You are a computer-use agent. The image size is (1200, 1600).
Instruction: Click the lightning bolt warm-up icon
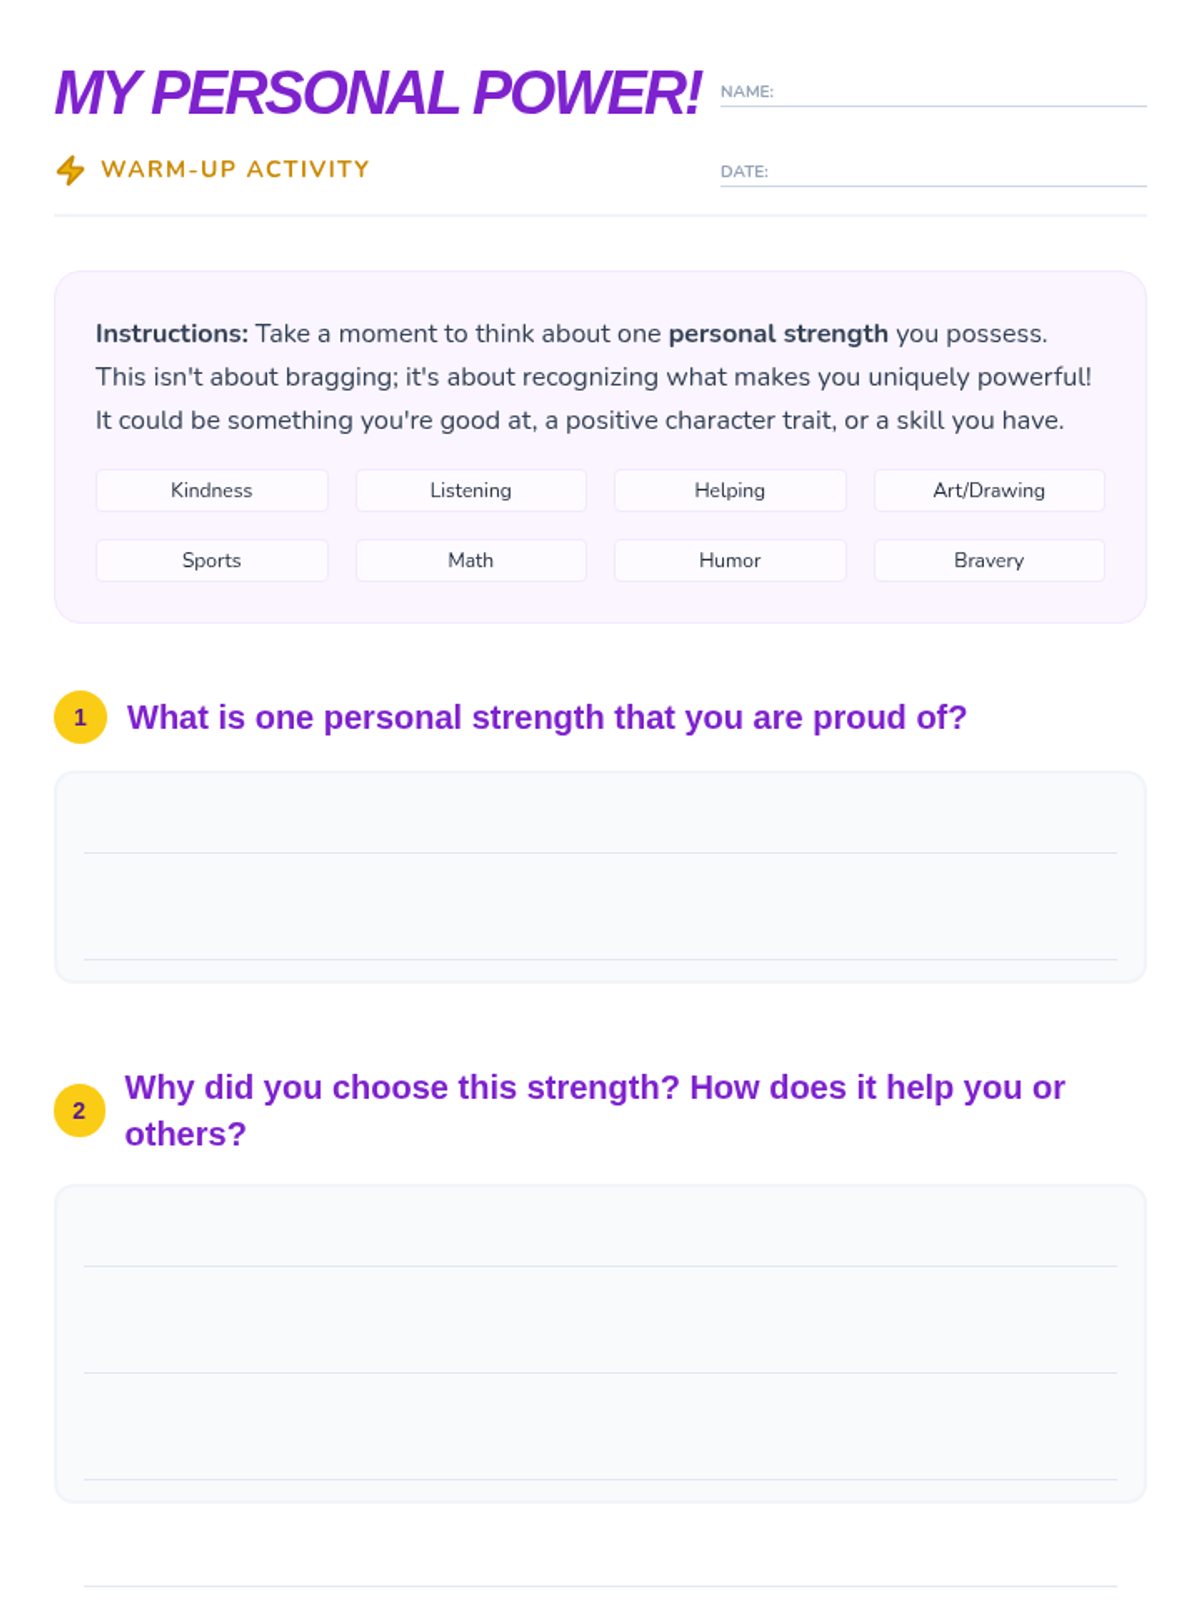pos(70,170)
